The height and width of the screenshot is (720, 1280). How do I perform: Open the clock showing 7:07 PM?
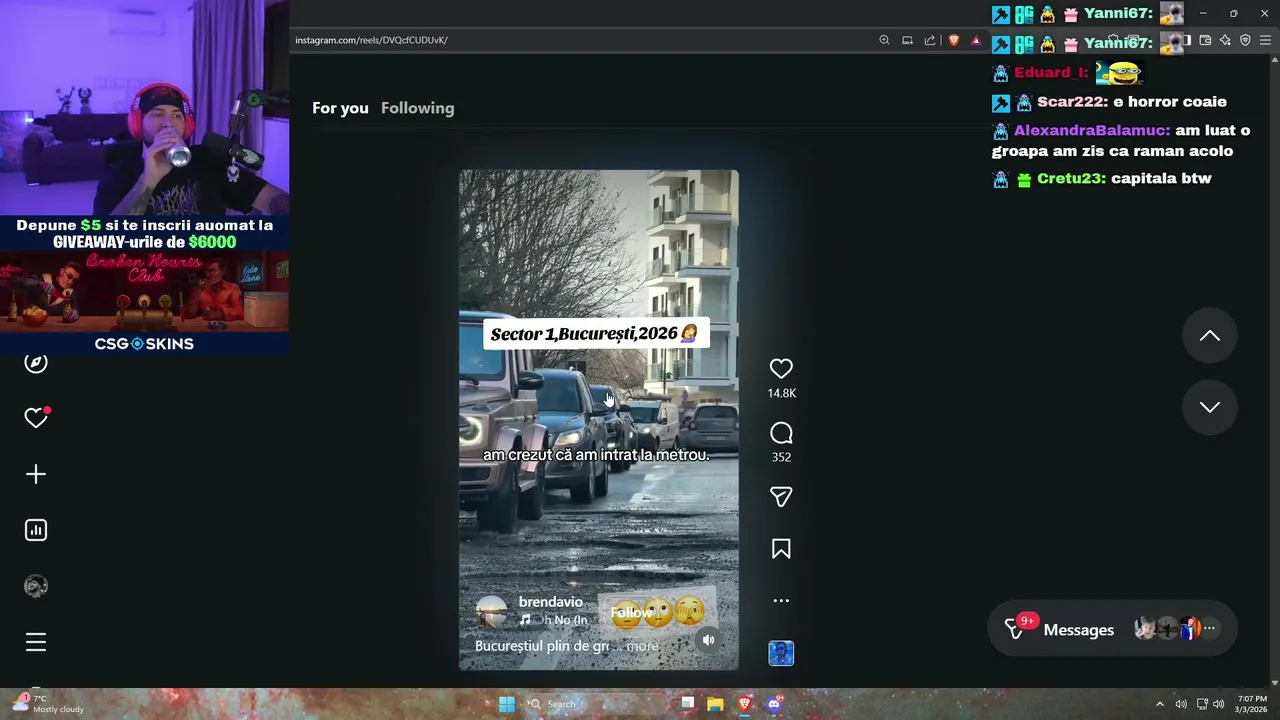[1252, 704]
